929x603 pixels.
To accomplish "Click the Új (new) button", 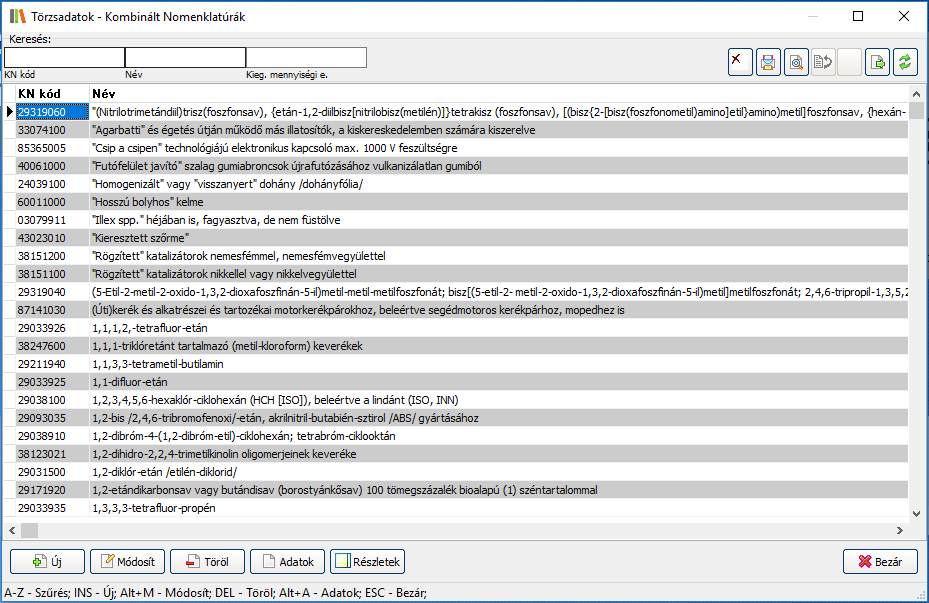I will pos(47,562).
